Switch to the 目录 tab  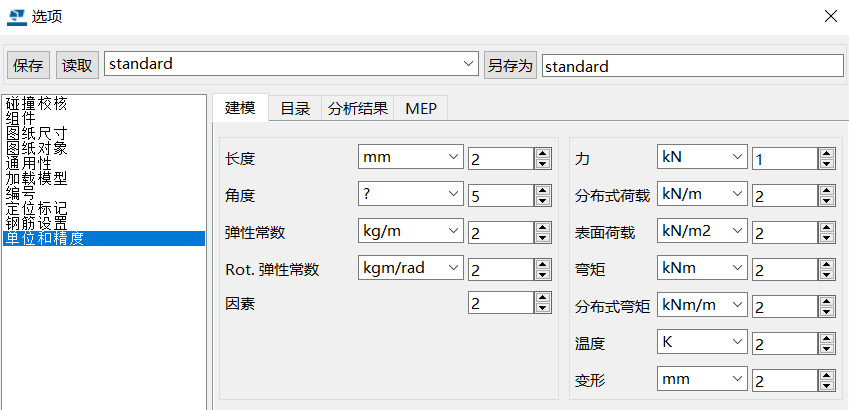[x=295, y=109]
